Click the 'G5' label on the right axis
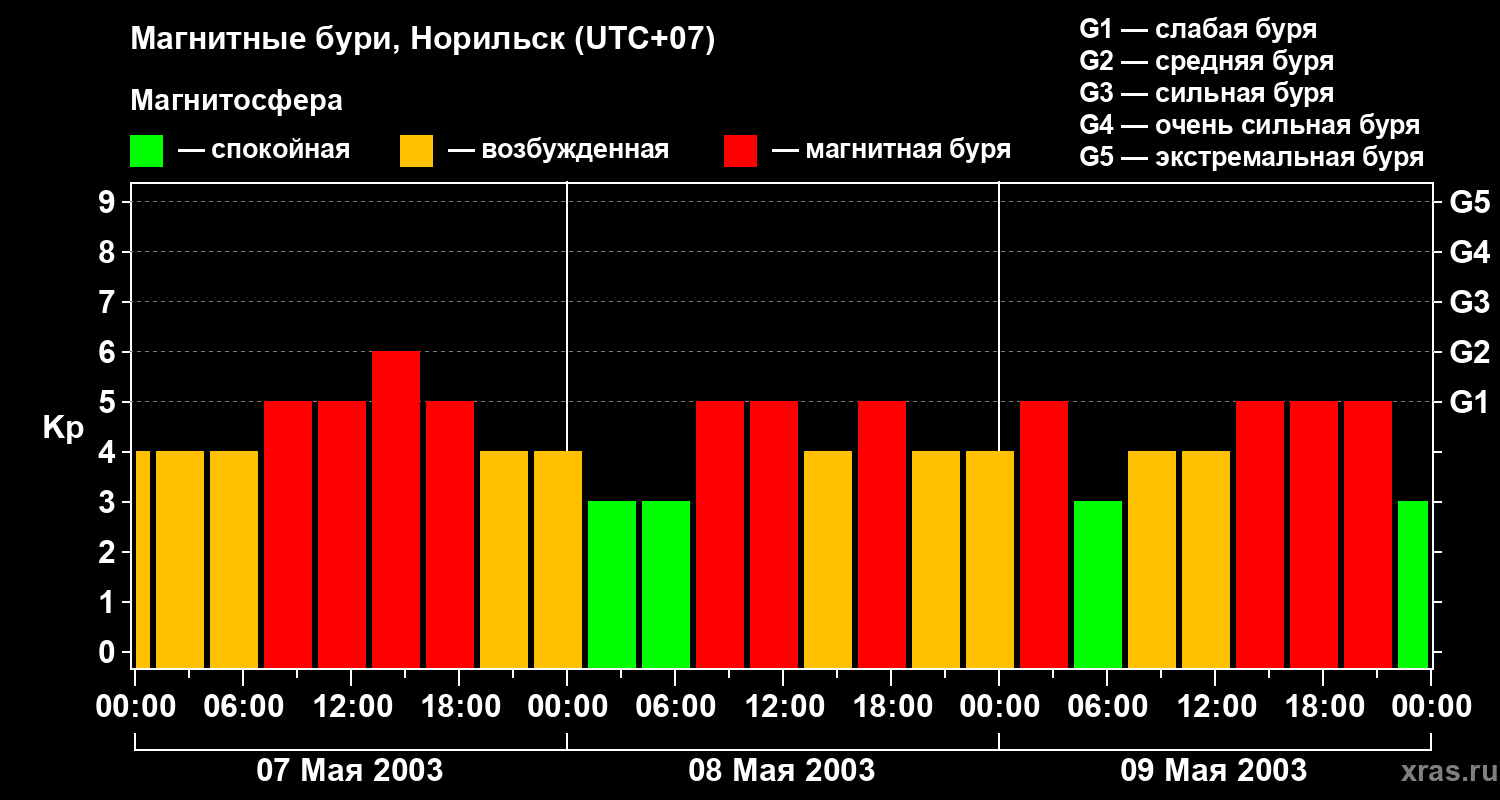Image resolution: width=1500 pixels, height=800 pixels. 1469,203
